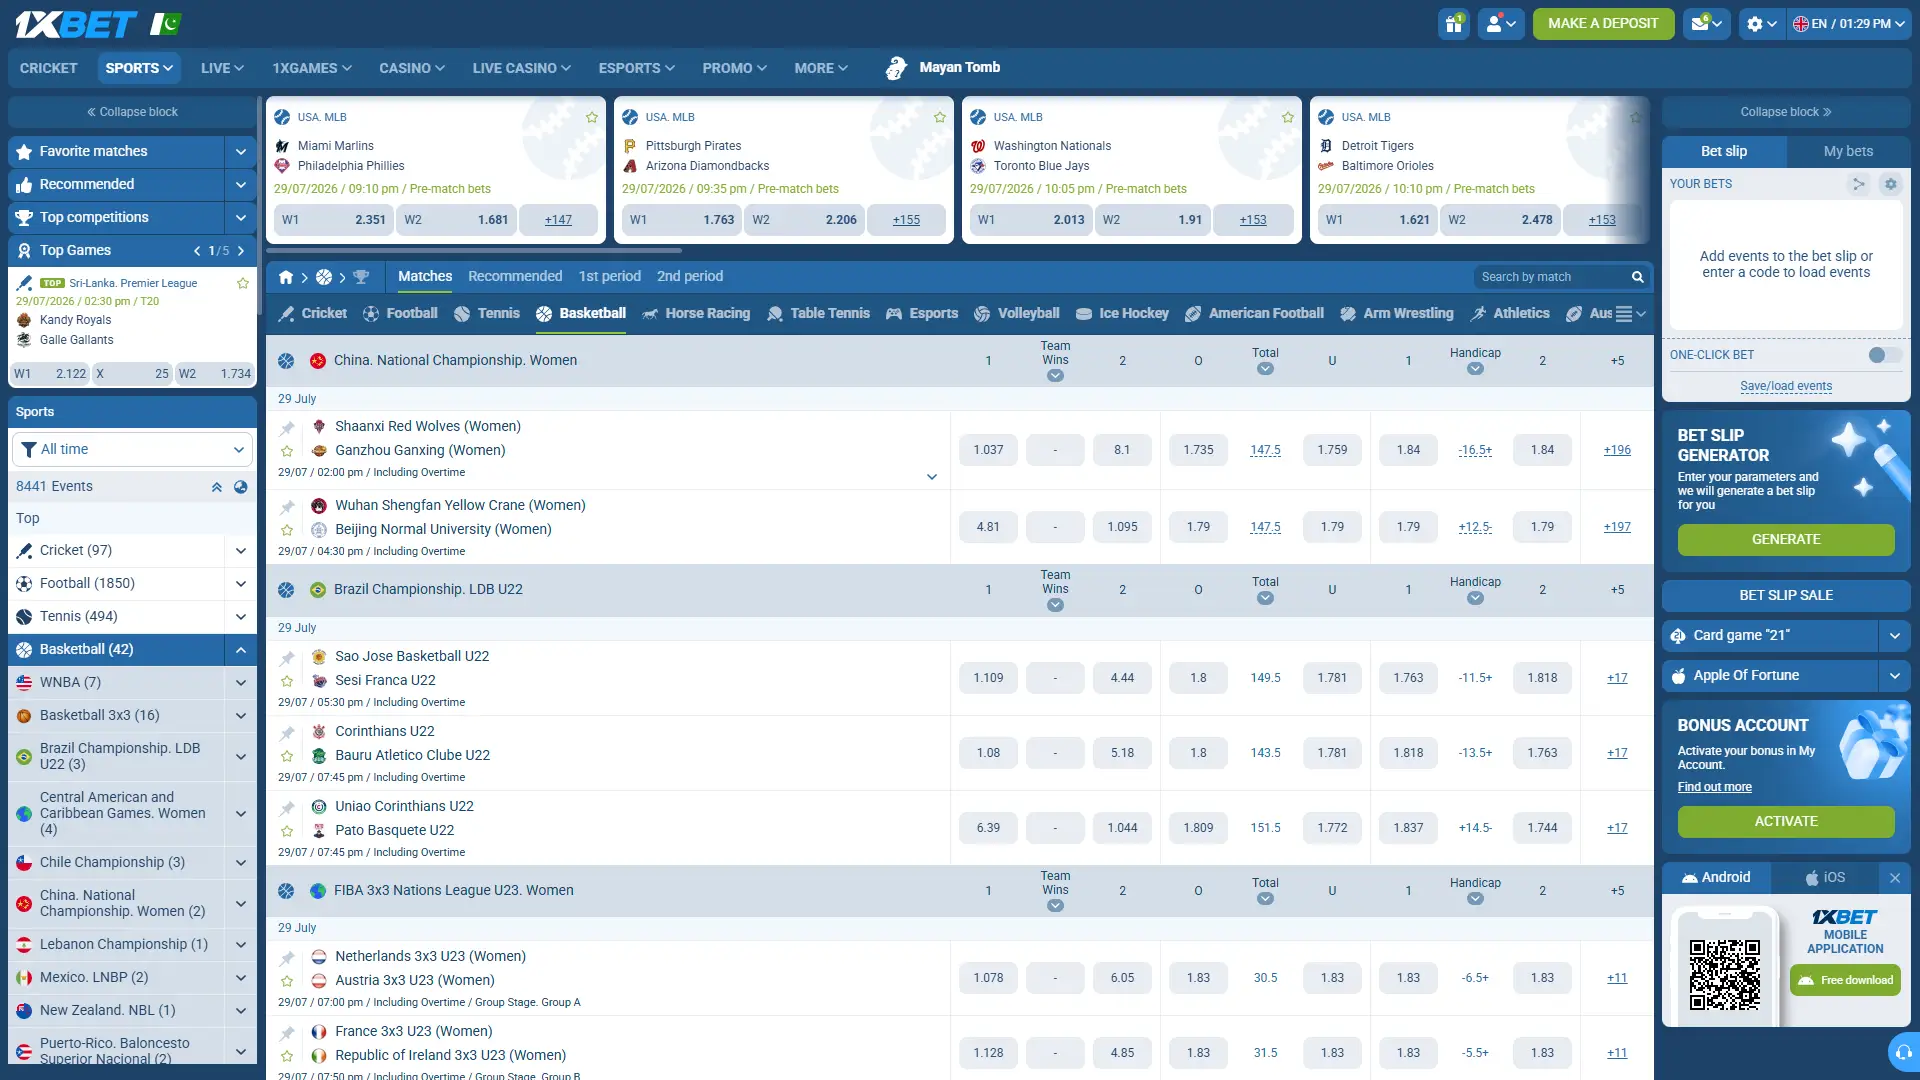Screen dimensions: 1920x1080
Task: Favorite the Sesi Franca U22 match star
Action: [287, 682]
